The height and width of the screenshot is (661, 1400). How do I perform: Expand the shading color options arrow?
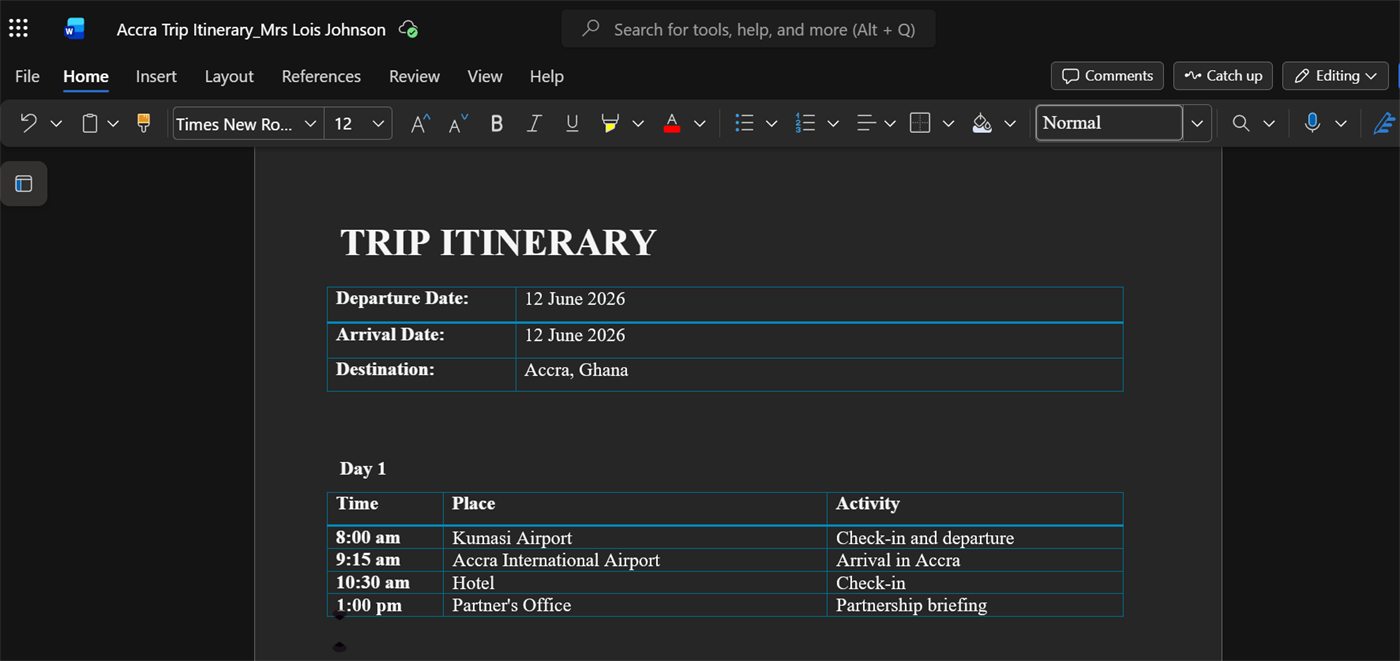click(x=1010, y=123)
